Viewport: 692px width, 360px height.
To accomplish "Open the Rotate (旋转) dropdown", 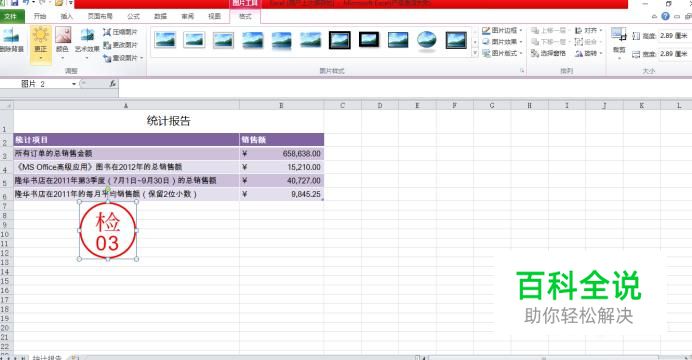I will [588, 53].
